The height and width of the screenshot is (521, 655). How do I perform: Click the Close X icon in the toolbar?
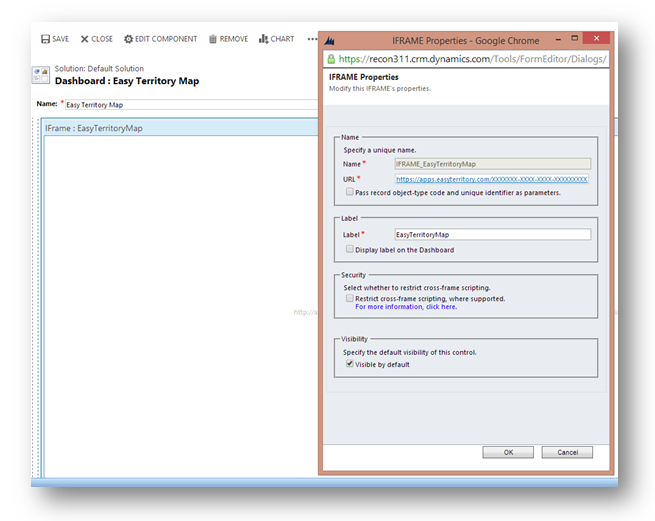click(84, 39)
